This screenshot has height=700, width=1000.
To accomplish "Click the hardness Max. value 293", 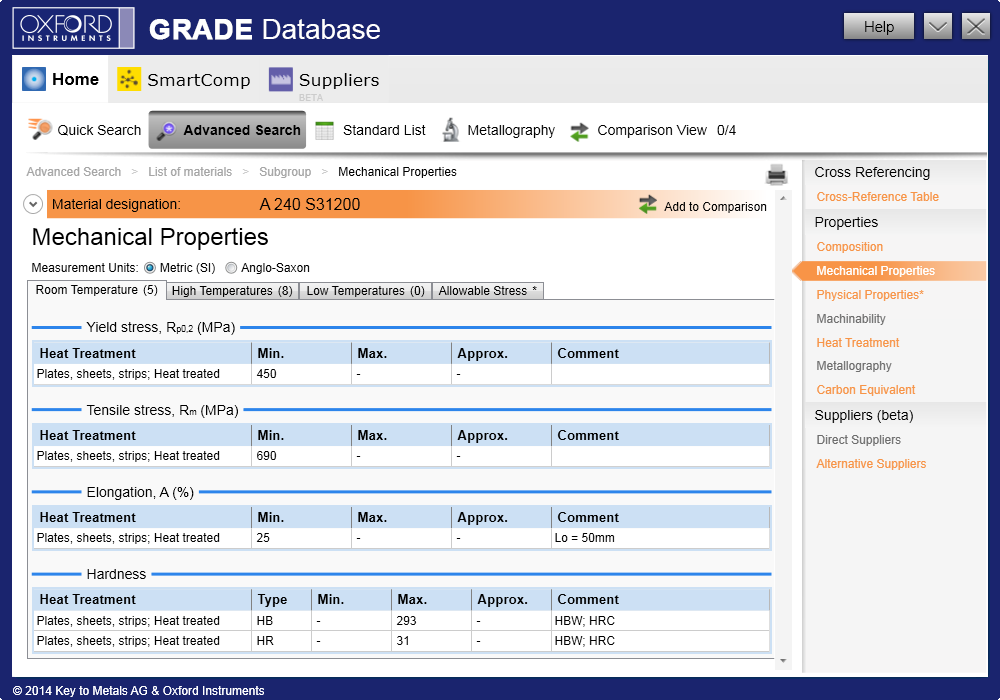I will tap(406, 621).
